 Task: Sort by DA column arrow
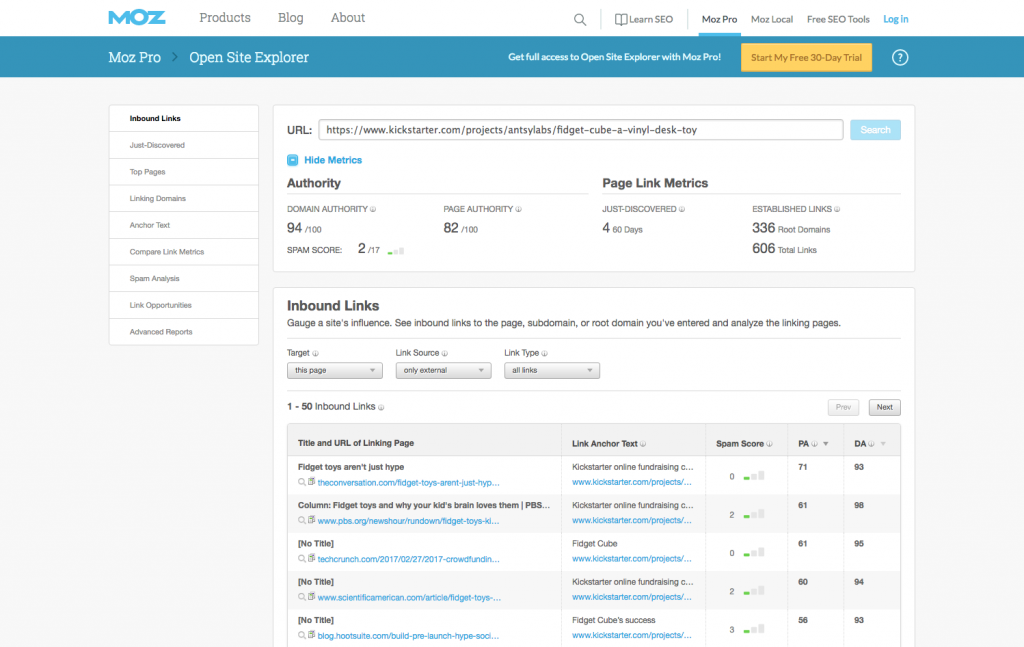coord(883,444)
